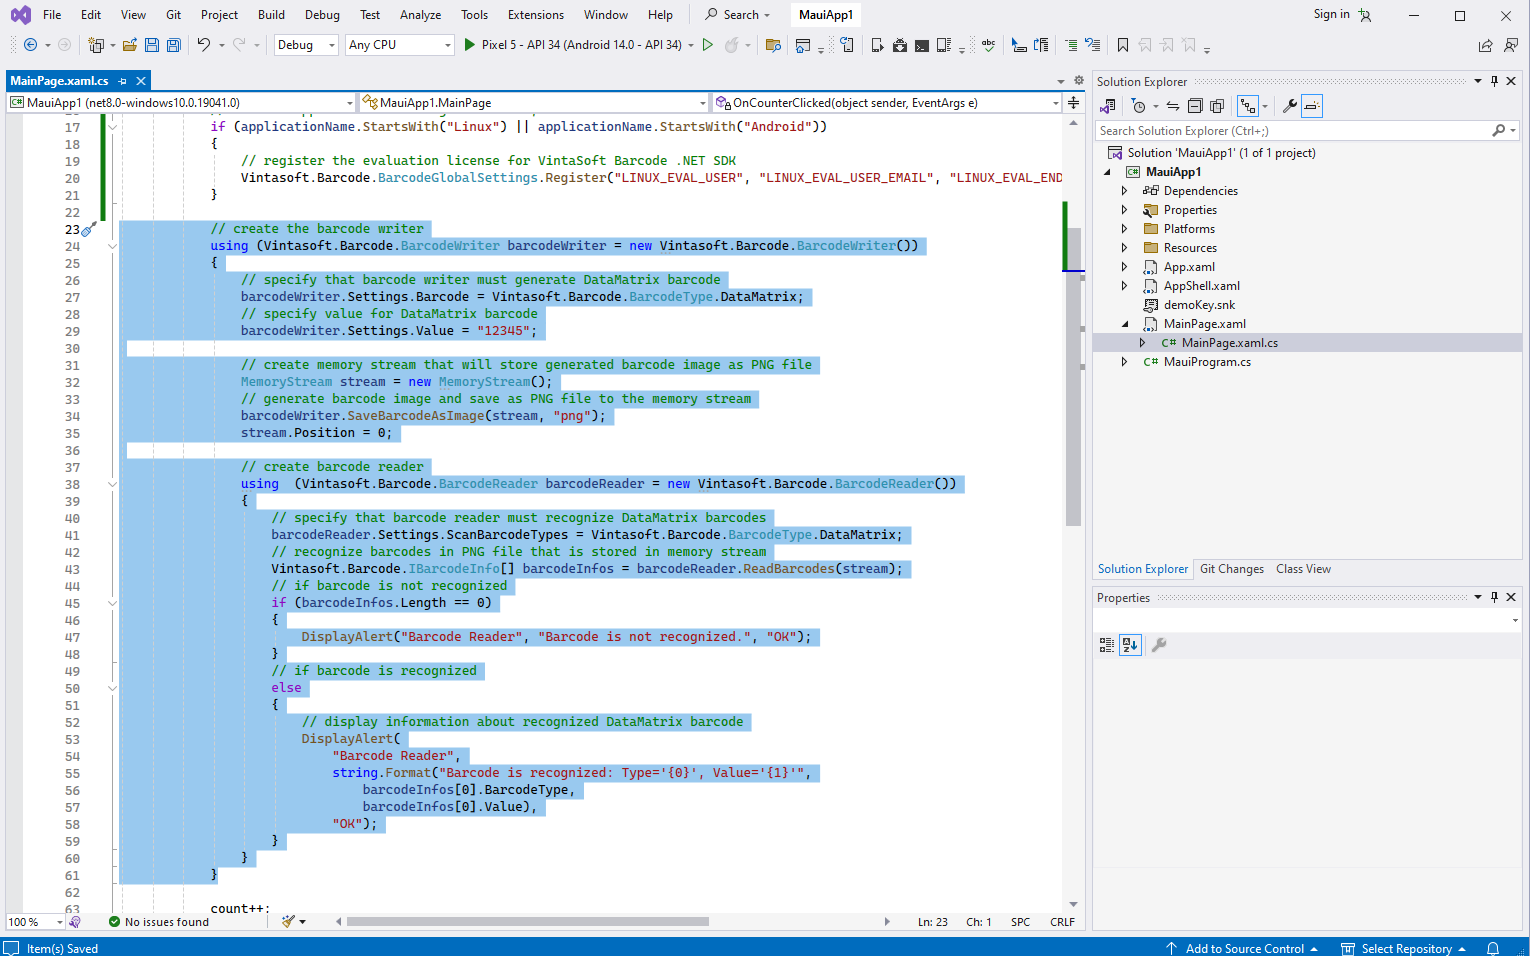Open Solution Explorer Properties wrench icon
This screenshot has height=956, width=1530.
[x=1290, y=106]
